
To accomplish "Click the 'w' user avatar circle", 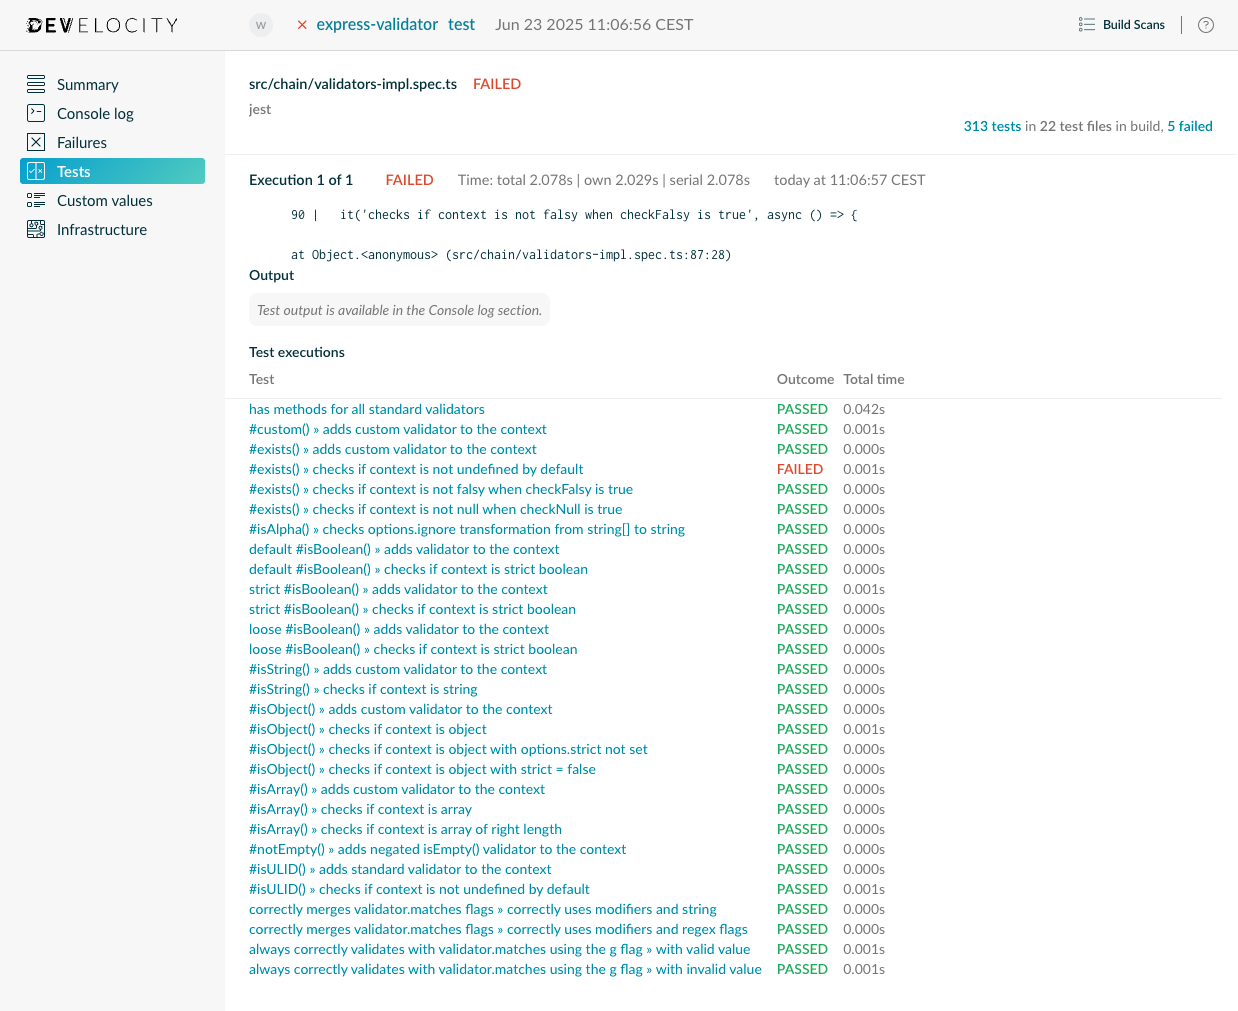I will (260, 25).
